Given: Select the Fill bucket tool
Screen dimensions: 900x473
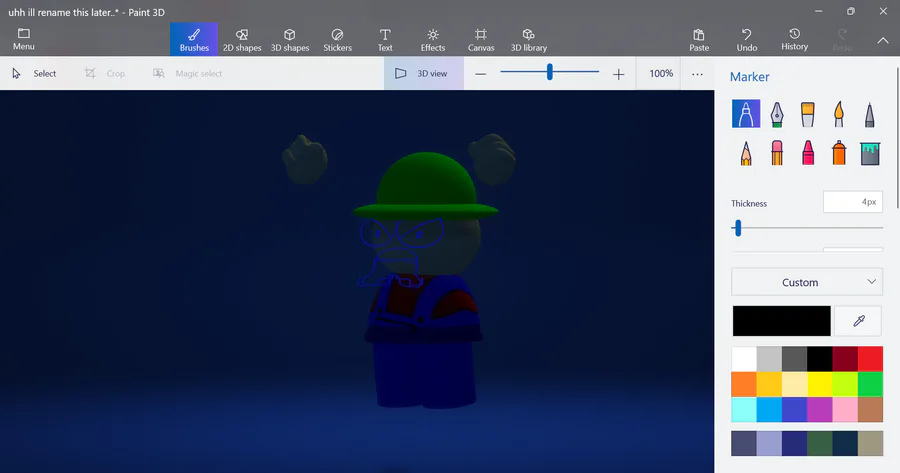Looking at the screenshot, I should click(x=870, y=153).
